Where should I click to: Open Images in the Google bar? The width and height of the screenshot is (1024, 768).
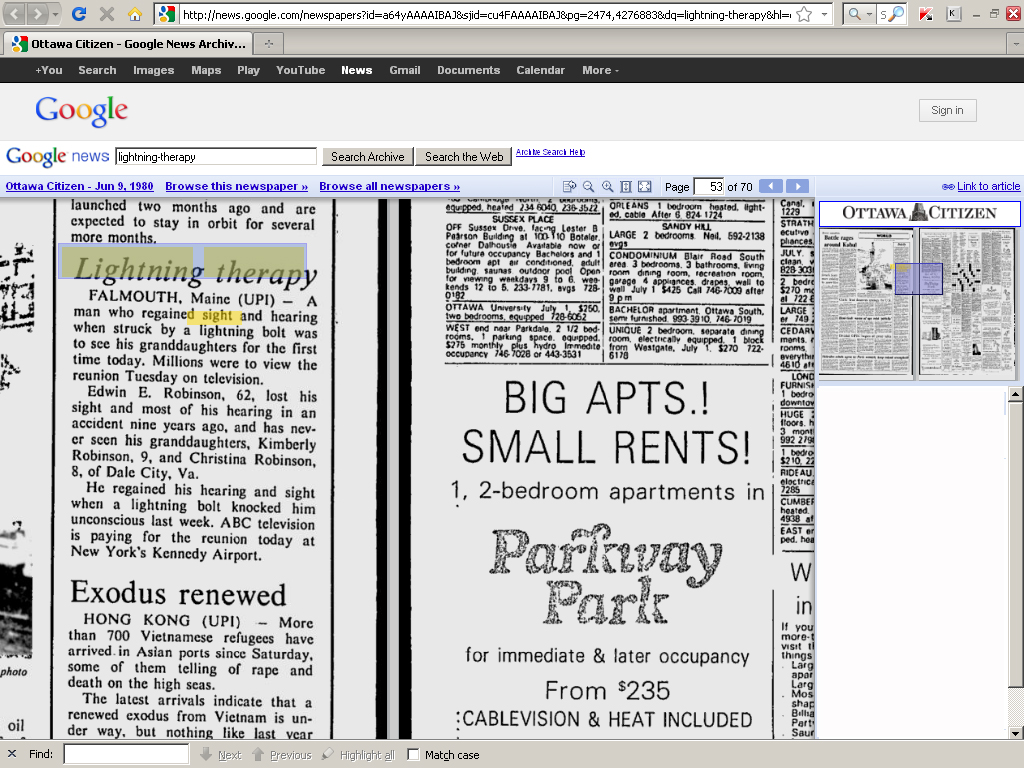pos(153,70)
